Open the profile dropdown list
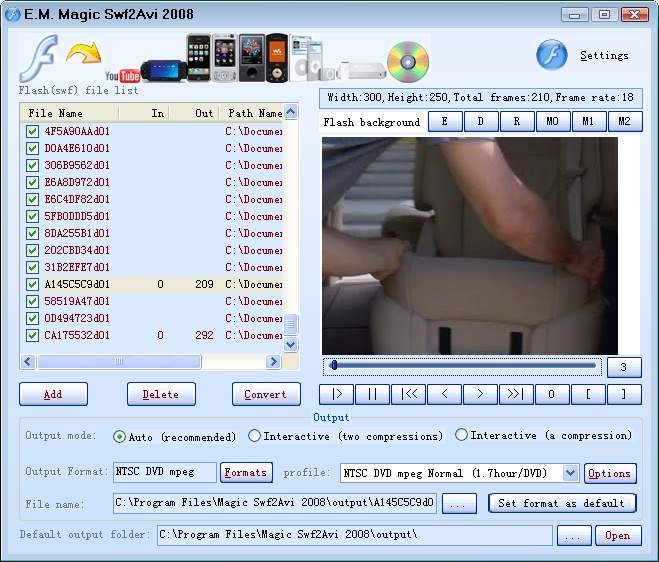This screenshot has height=562, width=659. [570, 473]
